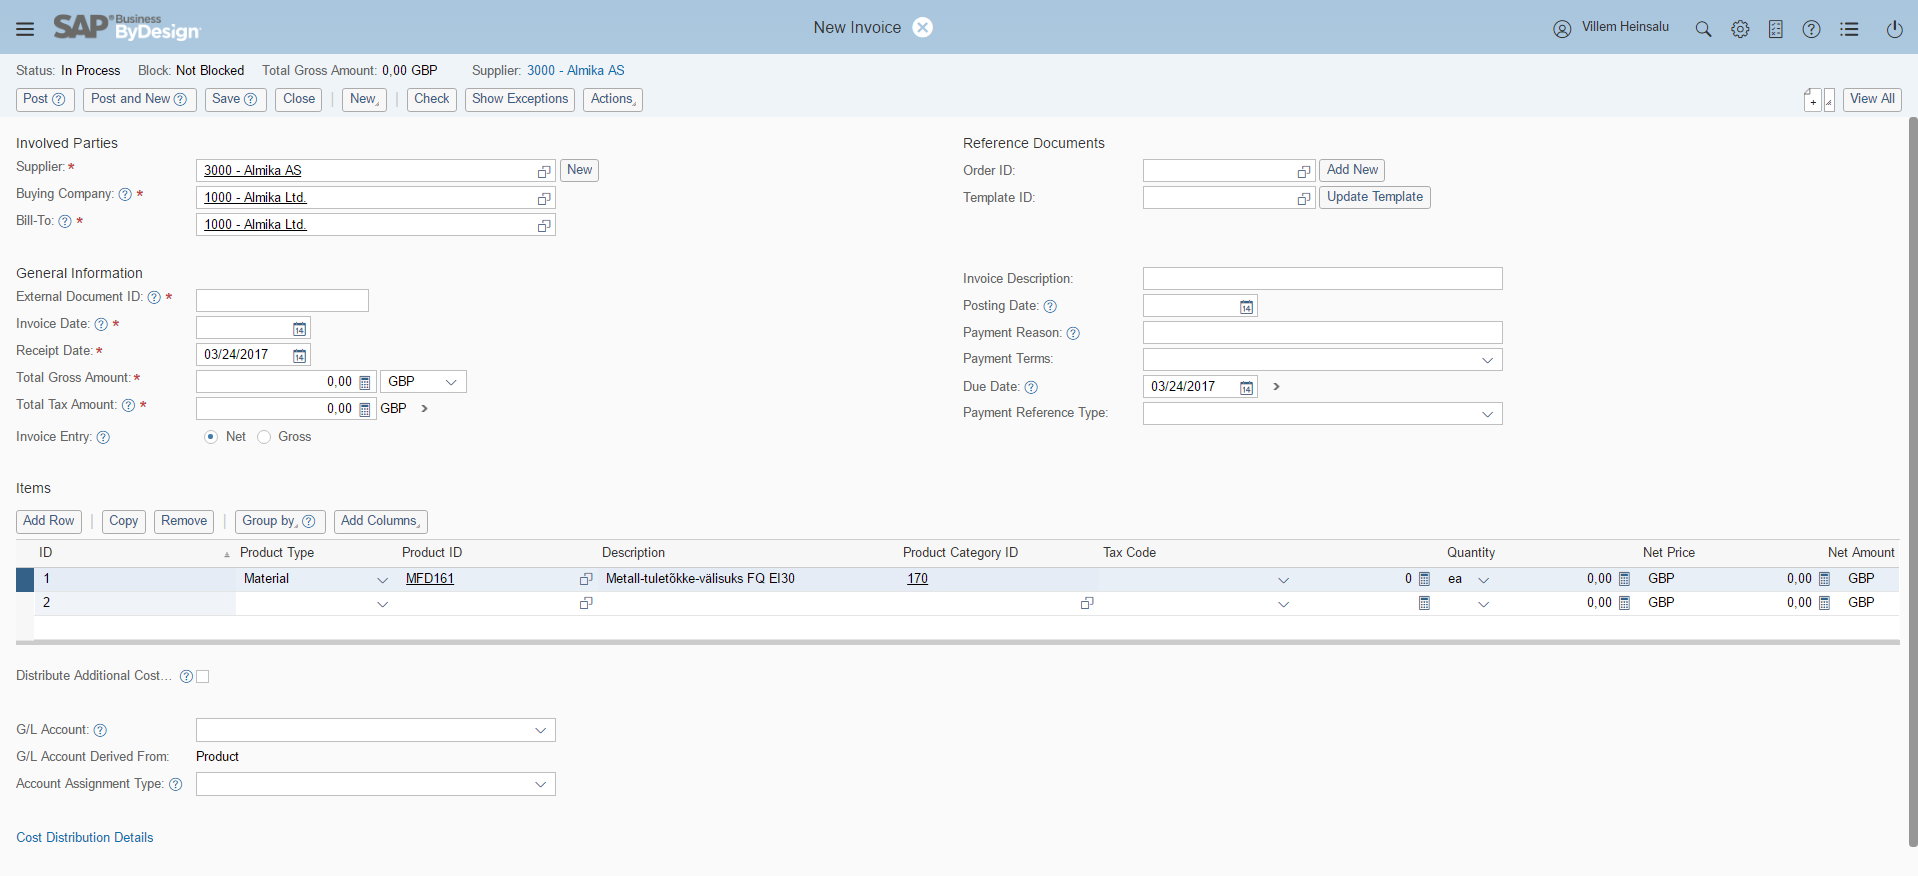Open the search magnifier icon
The image size is (1918, 876).
(1703, 29)
